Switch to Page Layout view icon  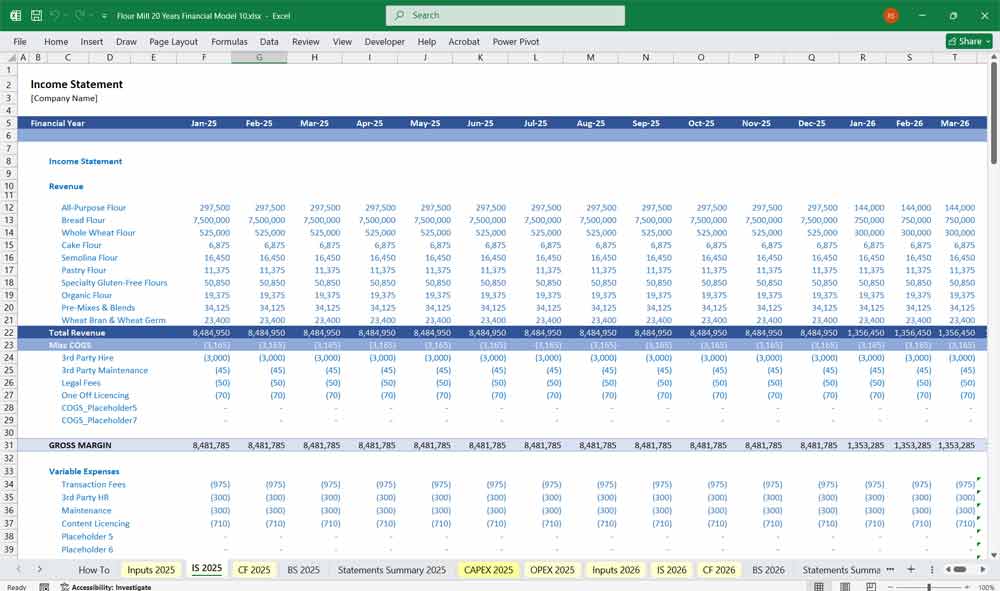846,585
